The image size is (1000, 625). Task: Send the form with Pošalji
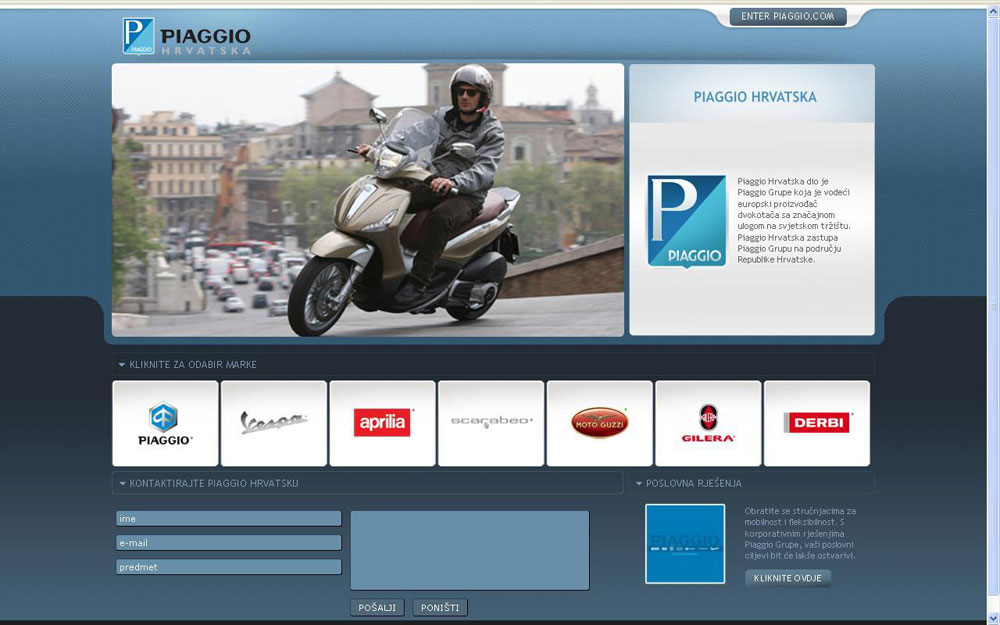(378, 608)
